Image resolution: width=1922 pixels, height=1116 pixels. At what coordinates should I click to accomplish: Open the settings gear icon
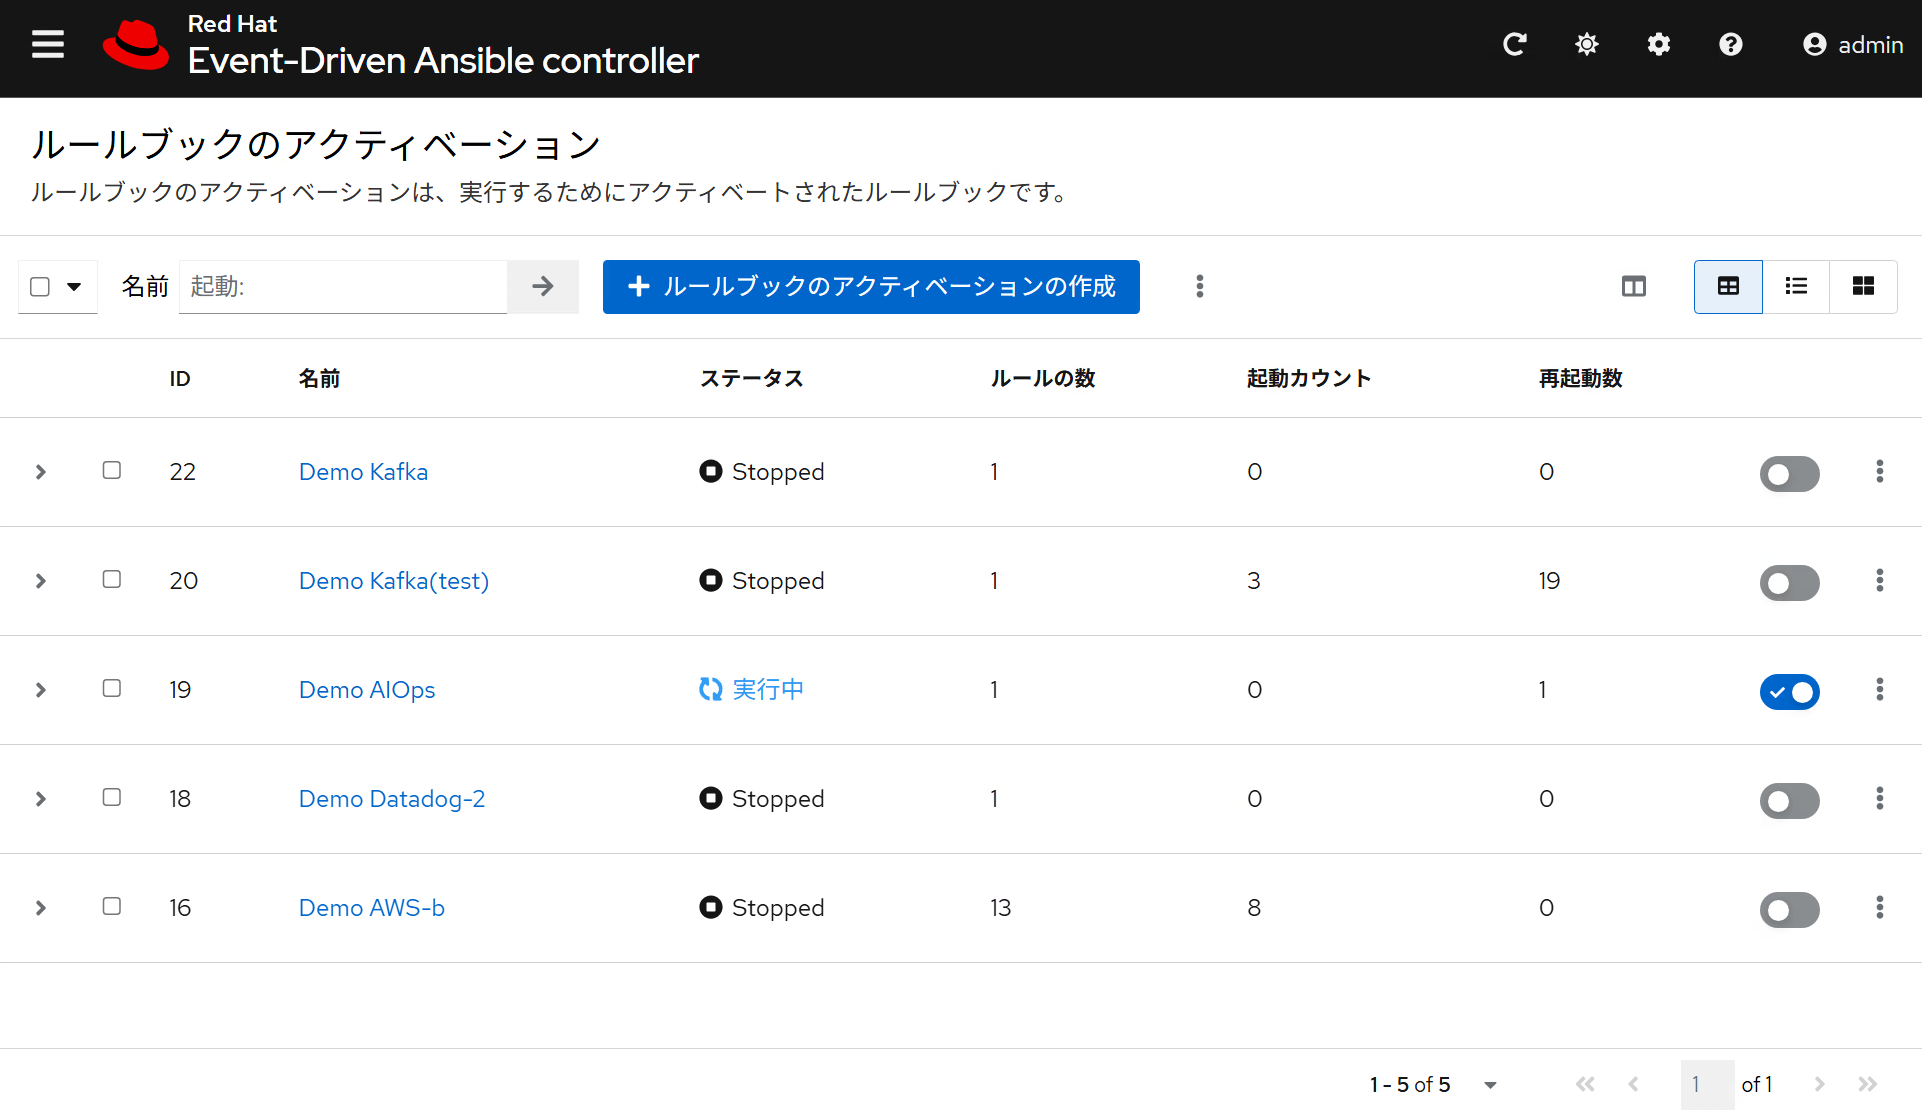1658,44
